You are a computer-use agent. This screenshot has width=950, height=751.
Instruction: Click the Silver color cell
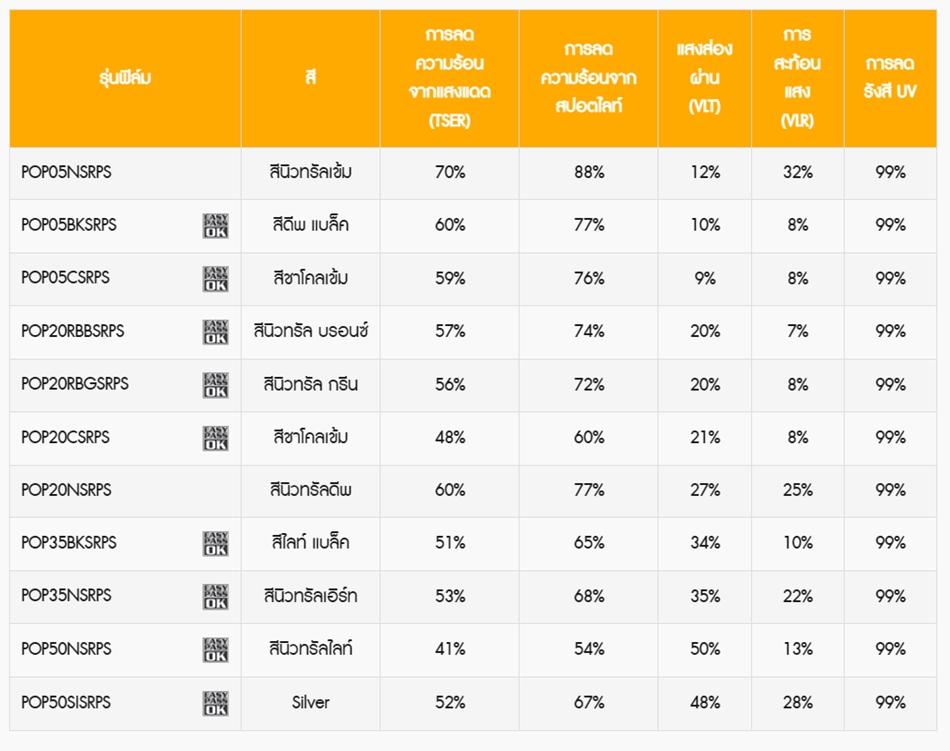click(311, 703)
